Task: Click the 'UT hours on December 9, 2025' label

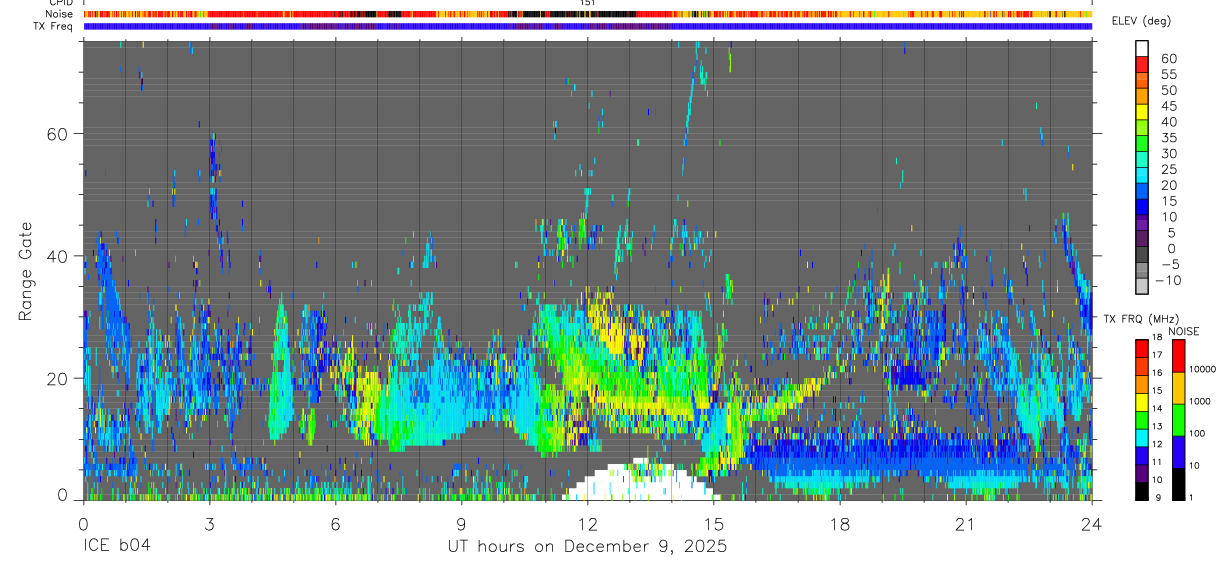Action: pos(588,547)
